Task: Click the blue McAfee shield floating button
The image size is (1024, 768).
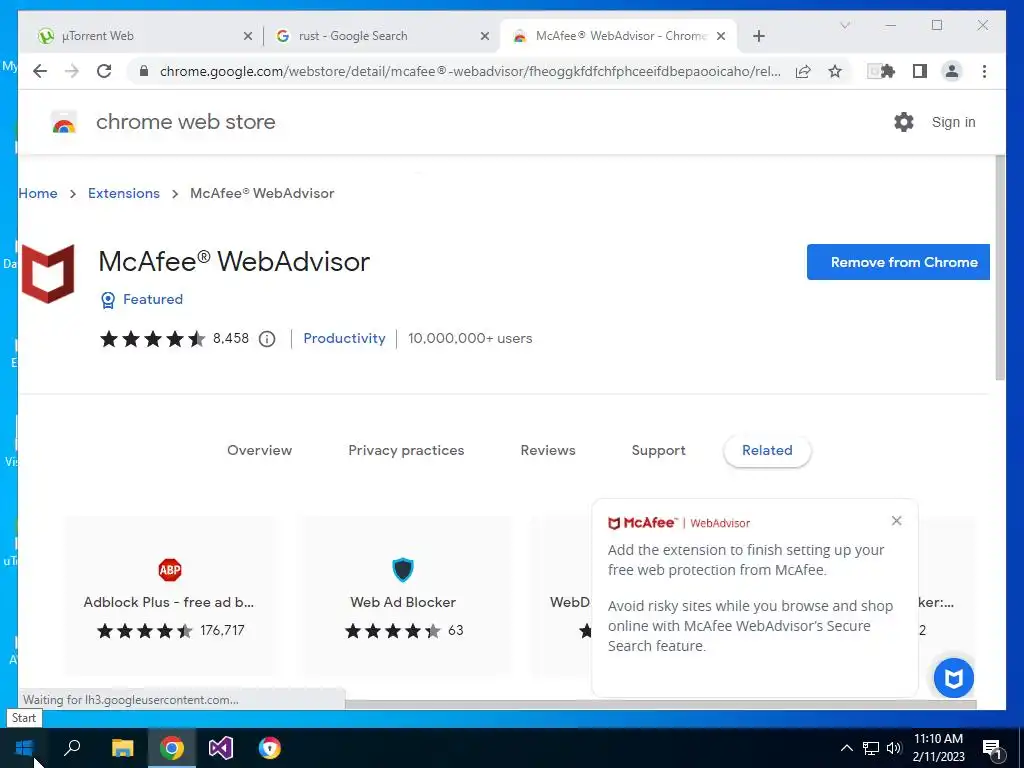Action: tap(953, 679)
